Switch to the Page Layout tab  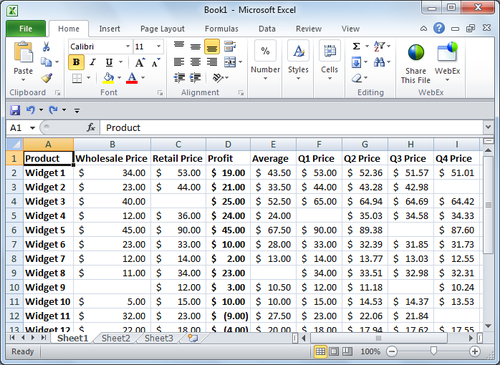point(162,29)
